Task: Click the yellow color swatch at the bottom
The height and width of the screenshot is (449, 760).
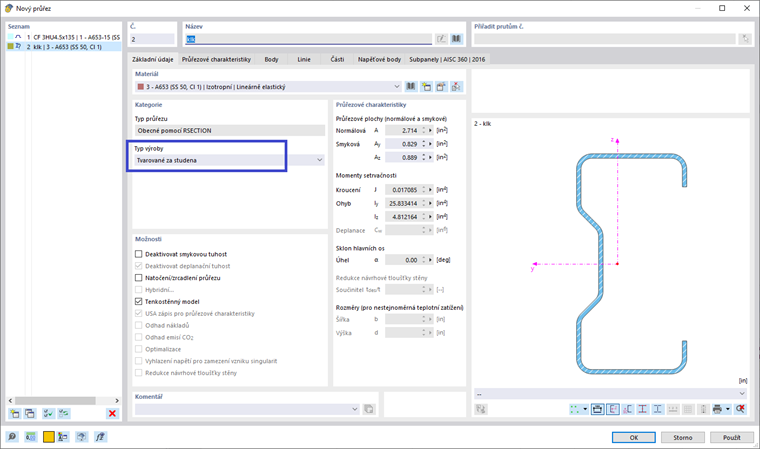Action: pos(48,437)
